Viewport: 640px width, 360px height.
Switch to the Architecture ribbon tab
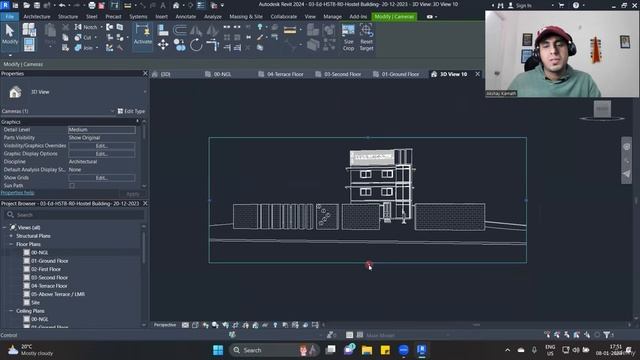[x=37, y=17]
